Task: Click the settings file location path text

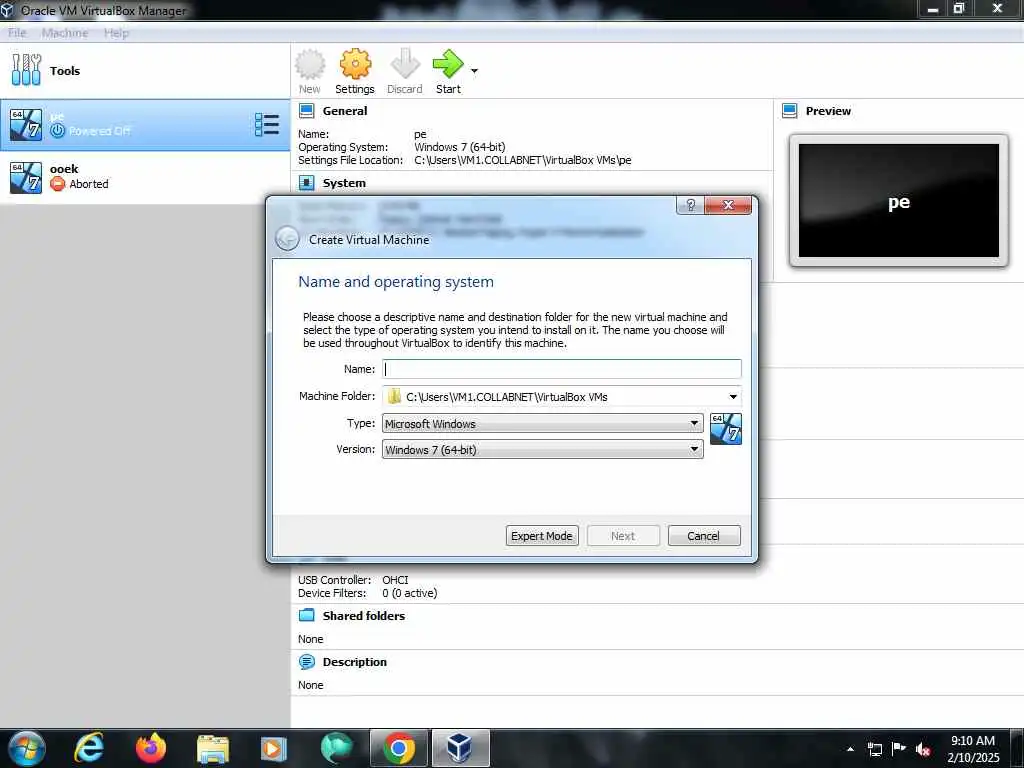Action: [x=522, y=160]
